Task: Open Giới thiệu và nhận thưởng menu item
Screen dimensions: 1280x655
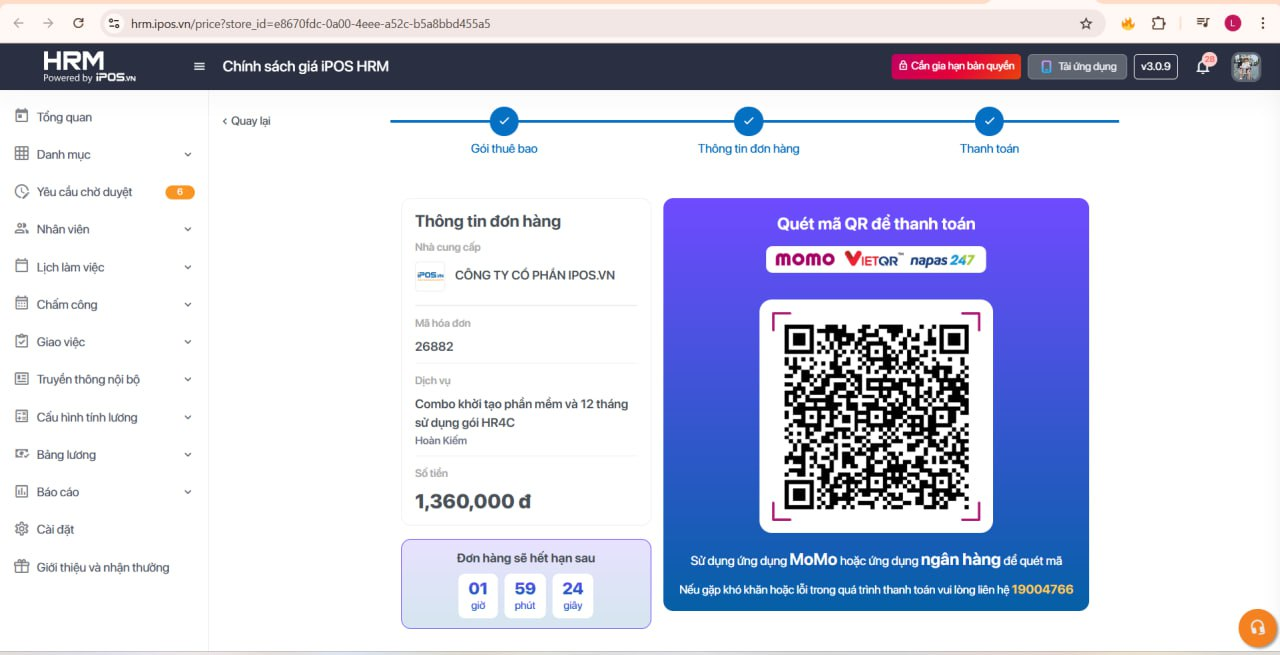Action: (x=104, y=567)
